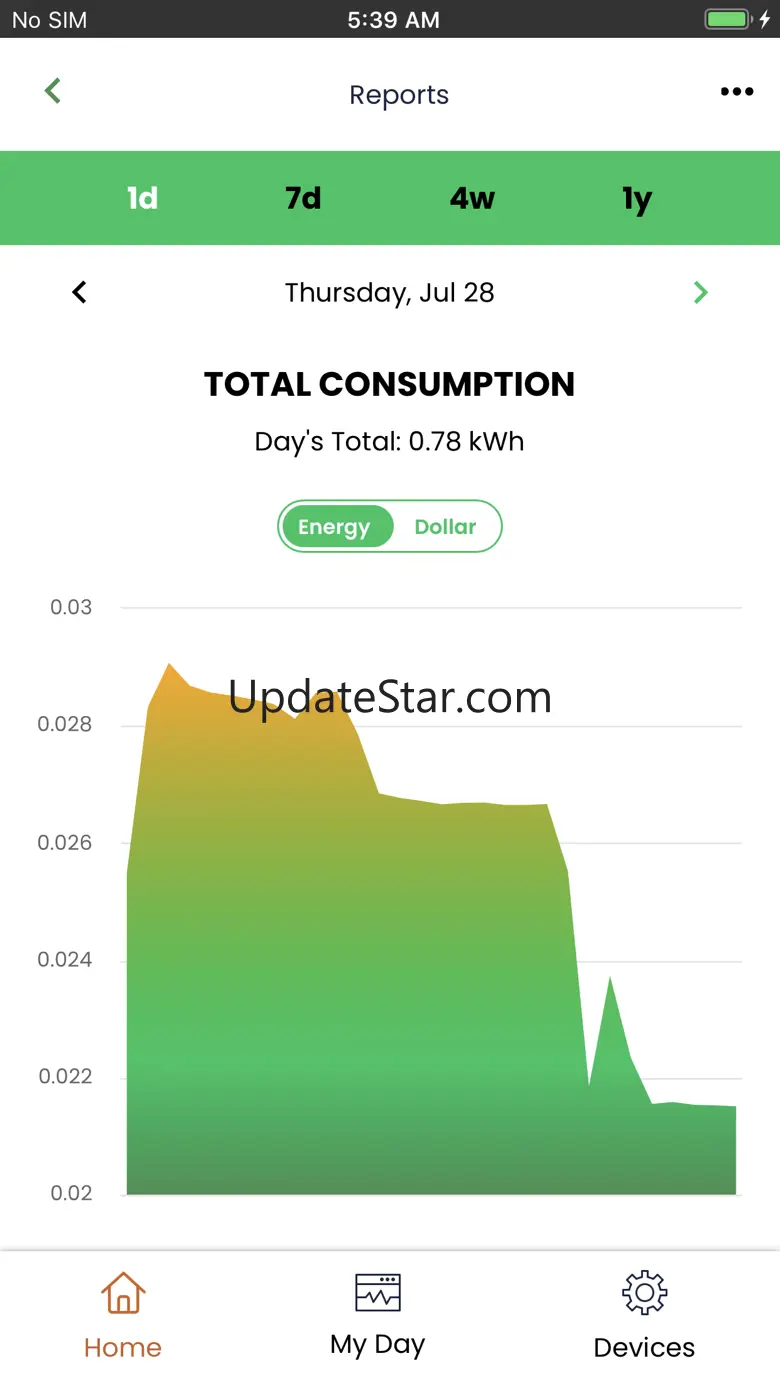Go to previous day with left chevron
Viewport: 780px width, 1387px height.
[x=80, y=292]
